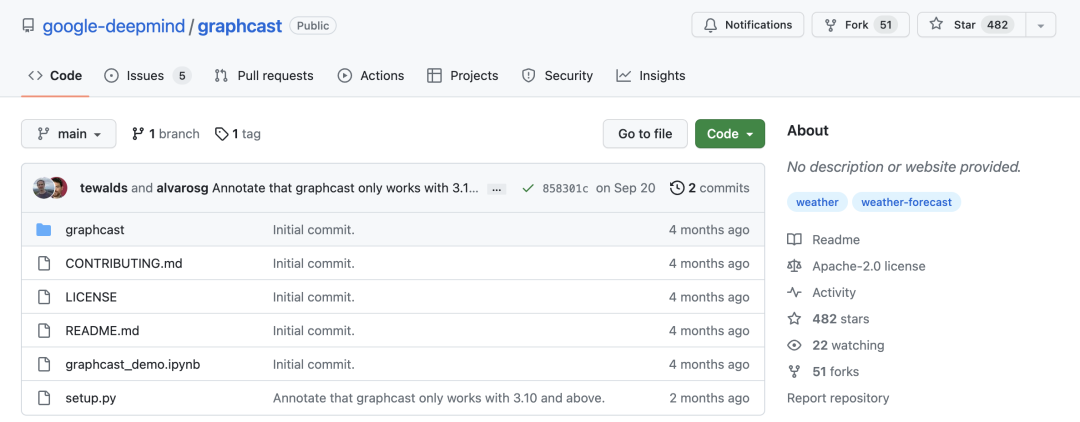Click file icon beside LICENSE
Viewport: 1080px width, 422px height.
tap(44, 297)
